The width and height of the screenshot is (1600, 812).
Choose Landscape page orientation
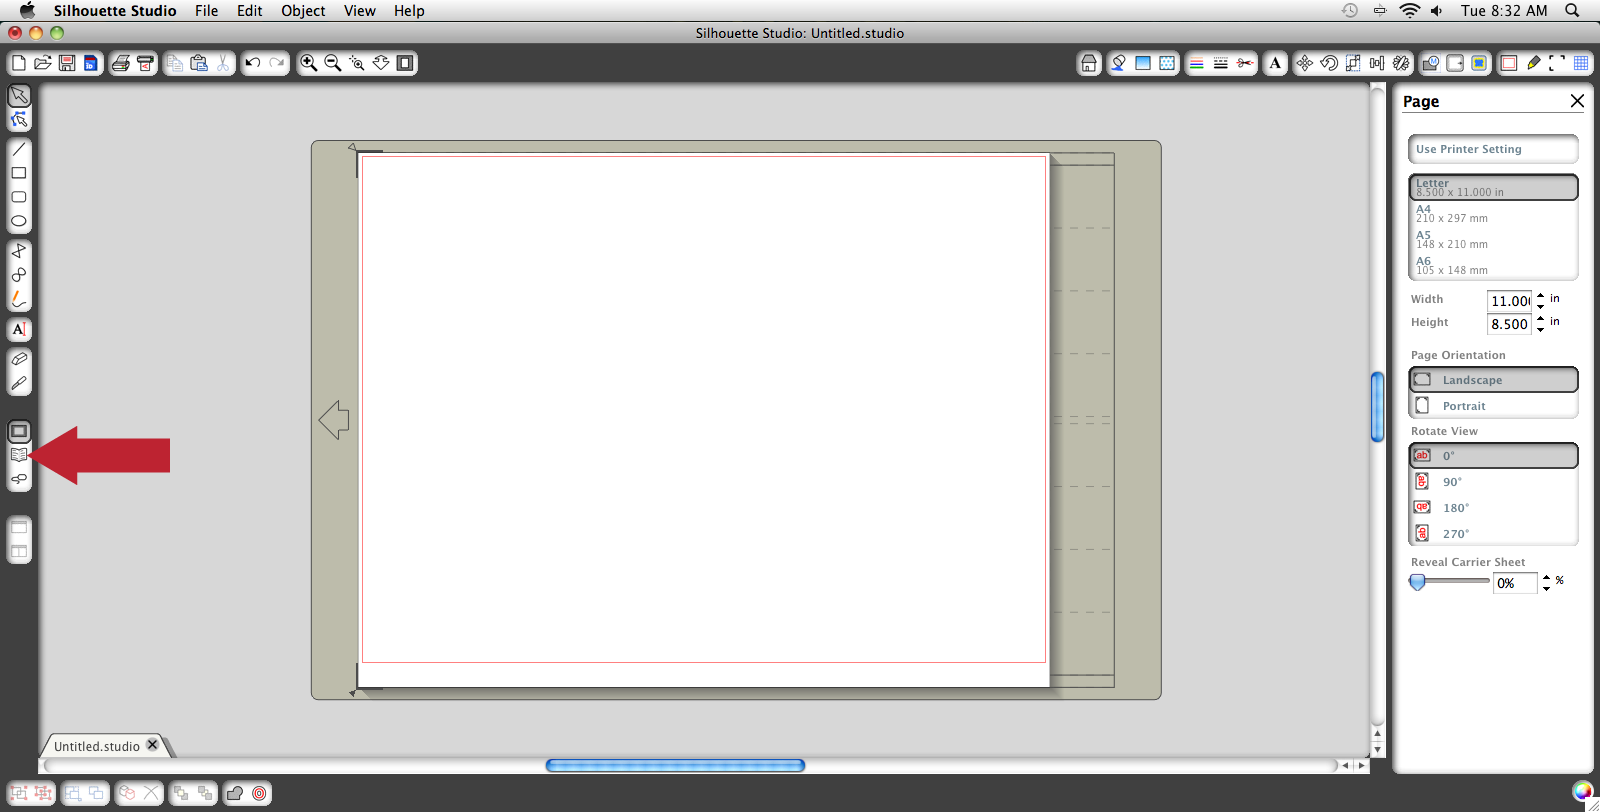click(1493, 380)
